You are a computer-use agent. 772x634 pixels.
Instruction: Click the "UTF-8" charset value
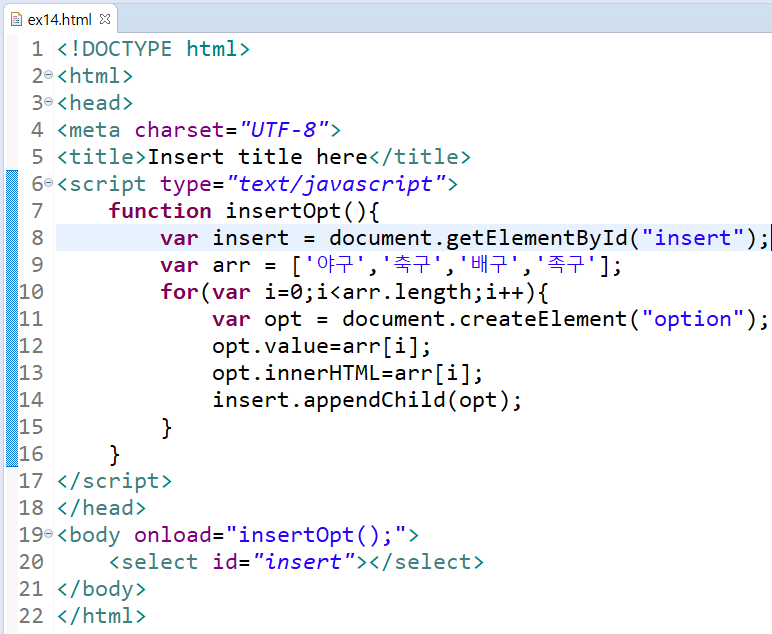[284, 130]
